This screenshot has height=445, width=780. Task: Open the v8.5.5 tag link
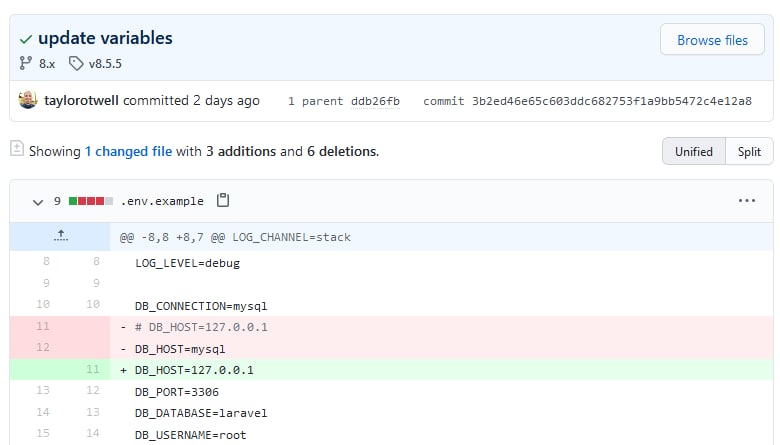[105, 64]
